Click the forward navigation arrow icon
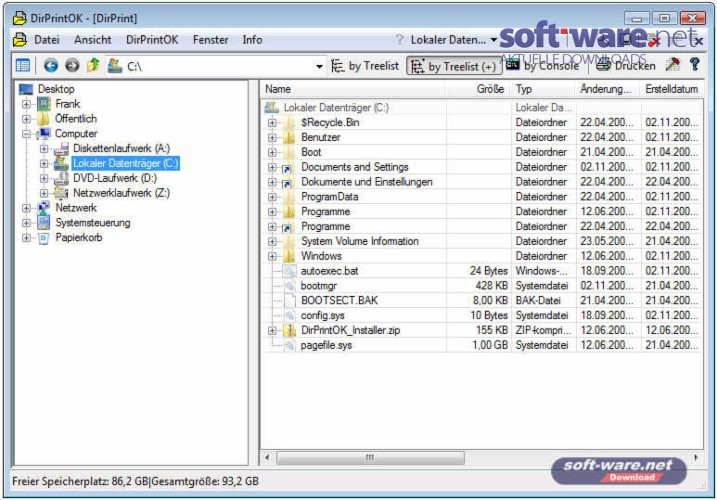 pyautogui.click(x=72, y=65)
